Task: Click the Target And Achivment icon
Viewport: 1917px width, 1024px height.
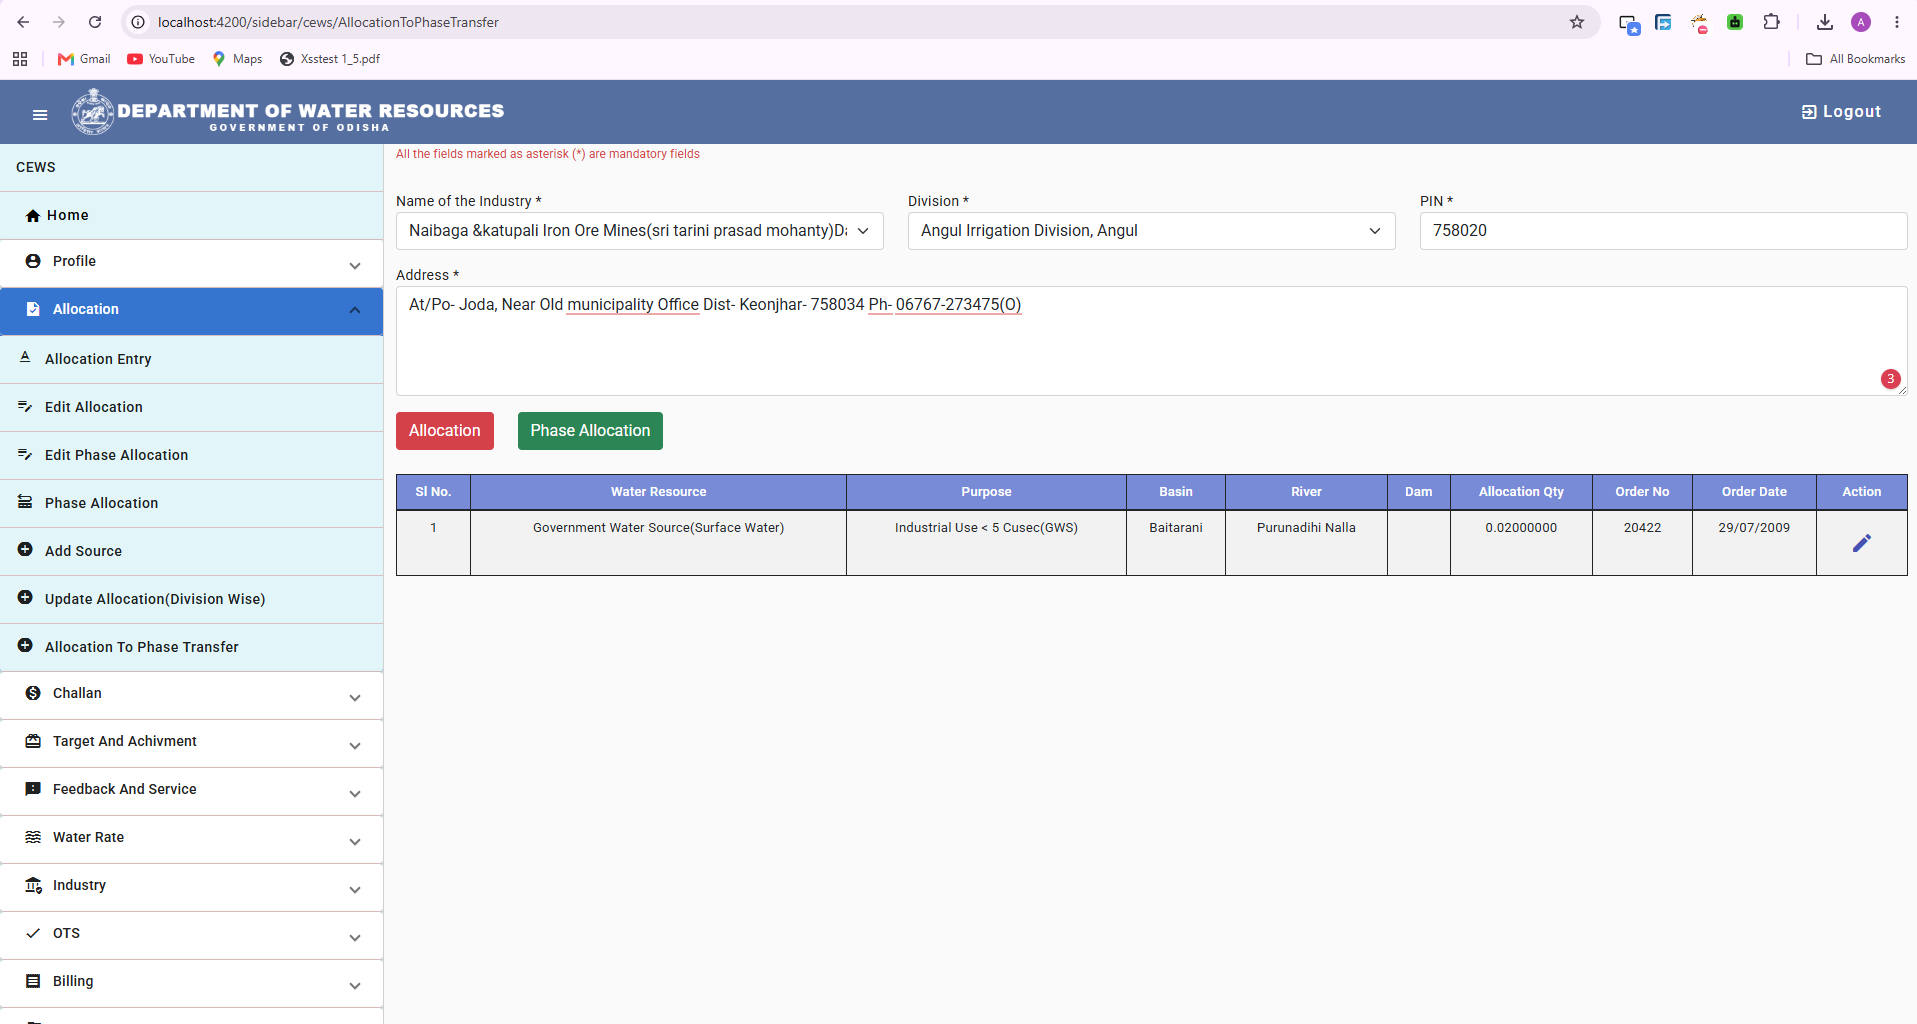Action: [x=33, y=741]
